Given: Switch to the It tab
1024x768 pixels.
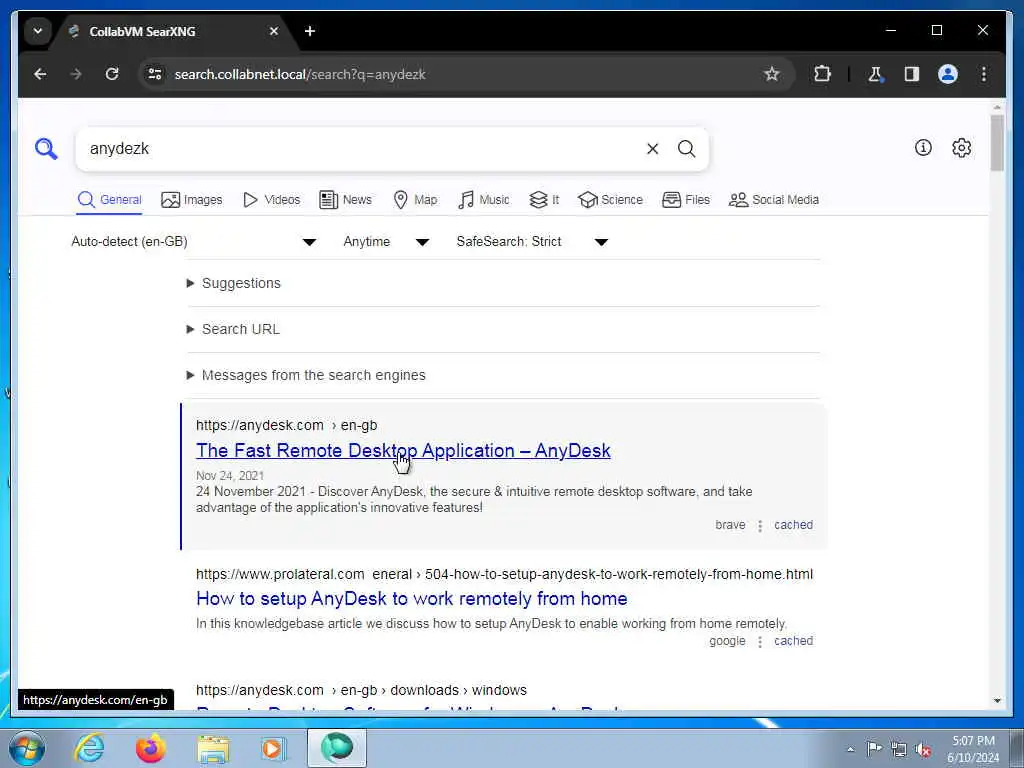Looking at the screenshot, I should 544,200.
